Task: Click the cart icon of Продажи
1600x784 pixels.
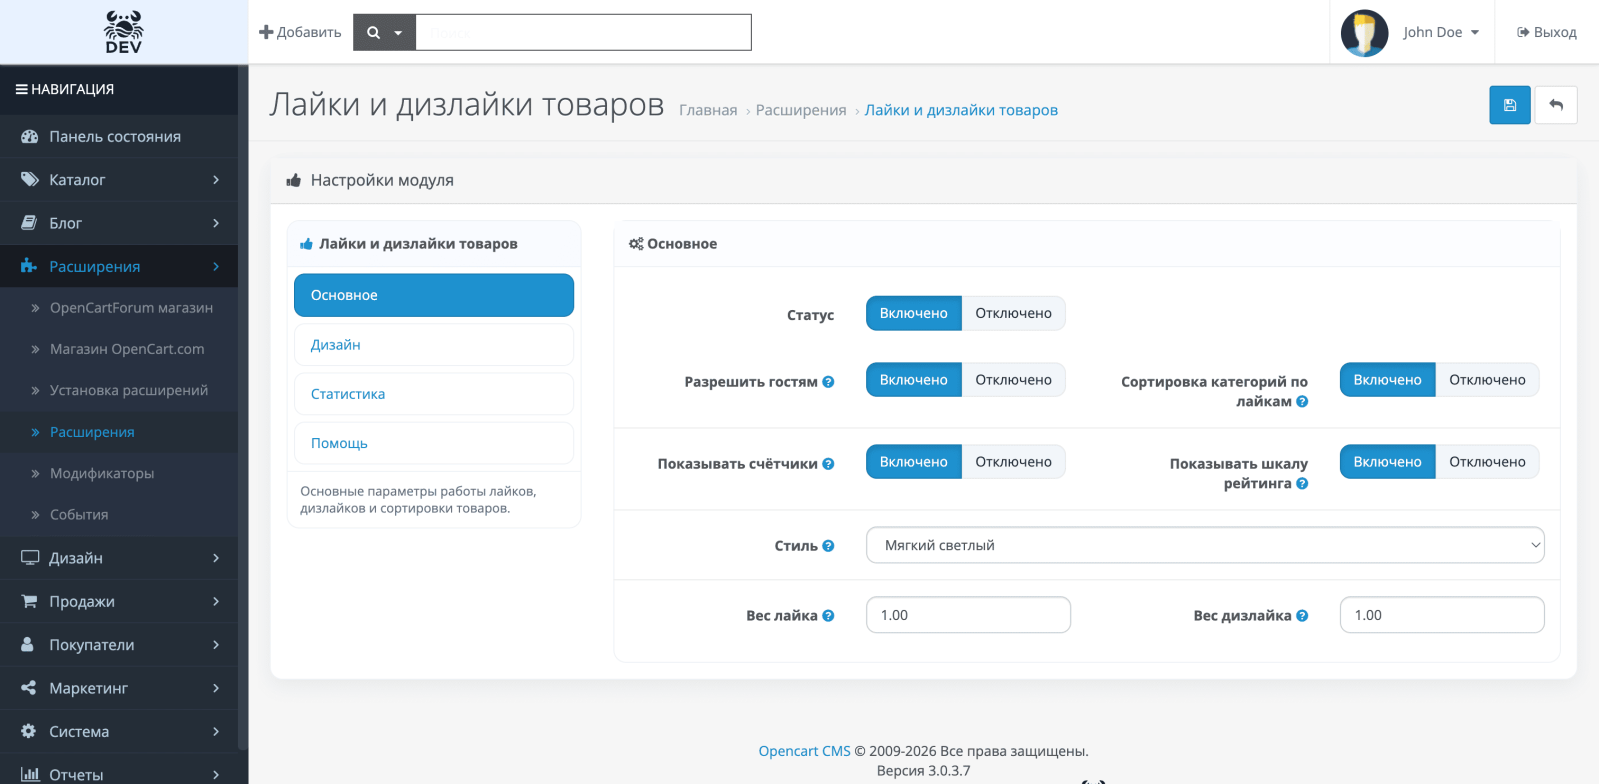Action: click(x=29, y=601)
